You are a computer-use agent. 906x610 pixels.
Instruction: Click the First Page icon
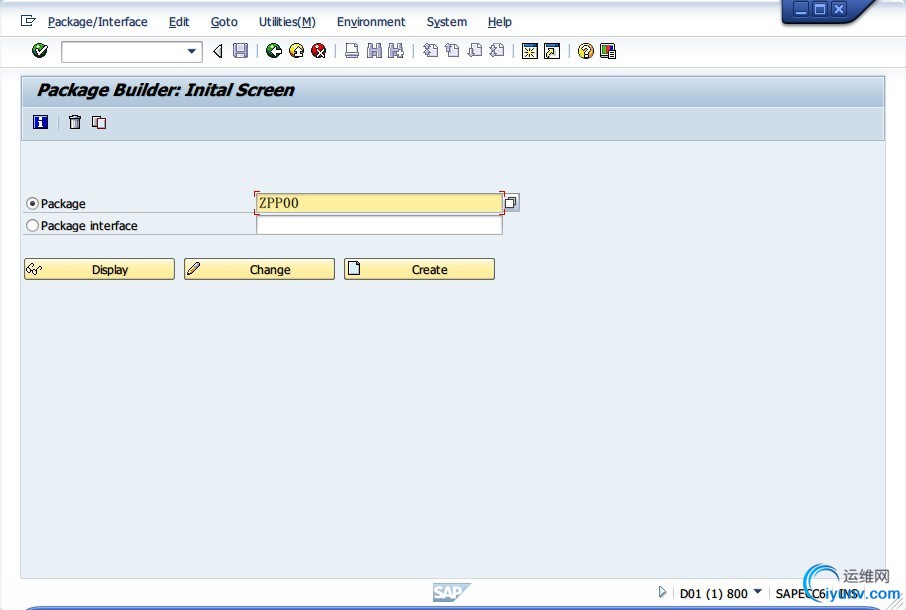430,51
